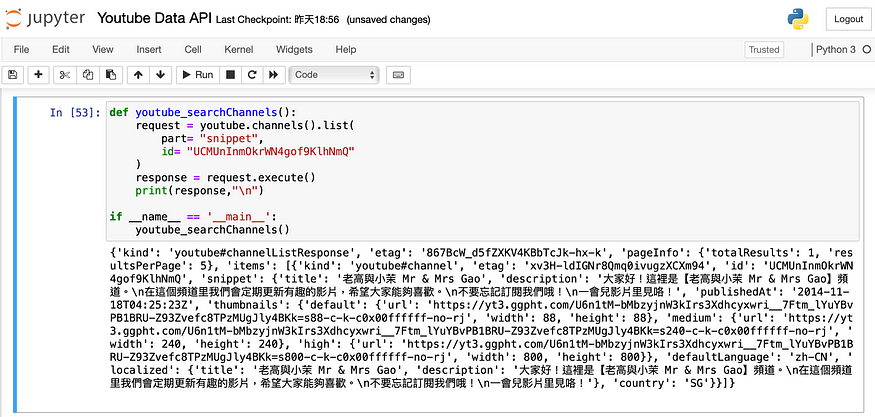Rename the notebook title Youtube Data API
Image resolution: width=875 pixels, height=417 pixels.
pos(155,18)
